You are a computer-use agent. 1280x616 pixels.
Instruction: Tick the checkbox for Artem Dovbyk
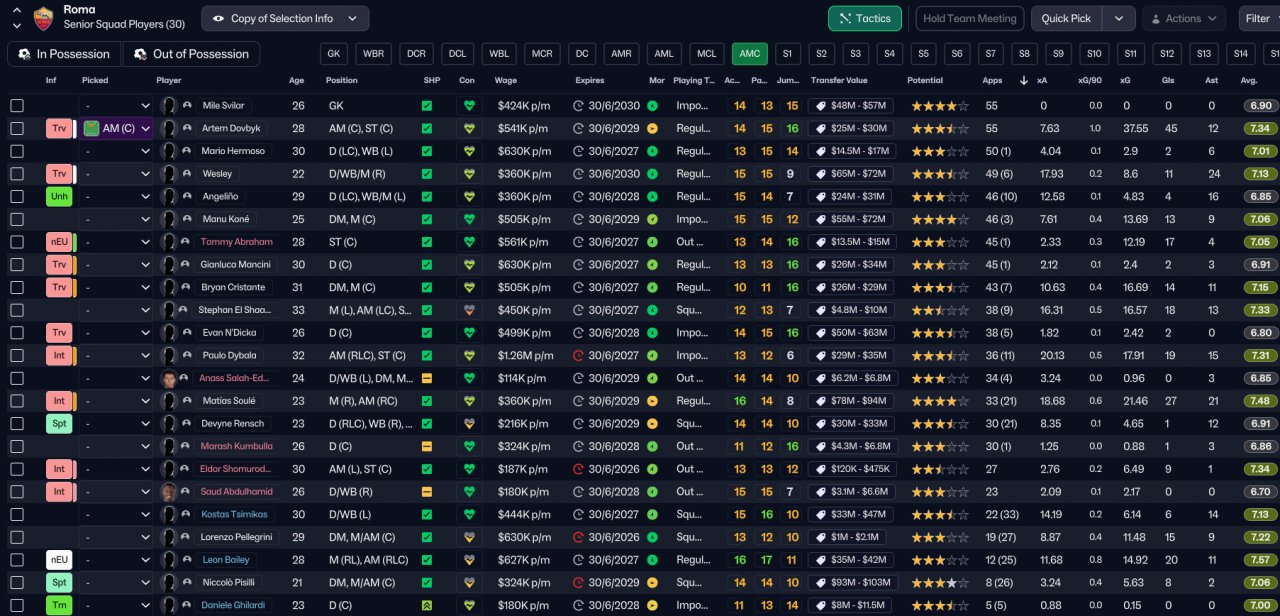17,128
